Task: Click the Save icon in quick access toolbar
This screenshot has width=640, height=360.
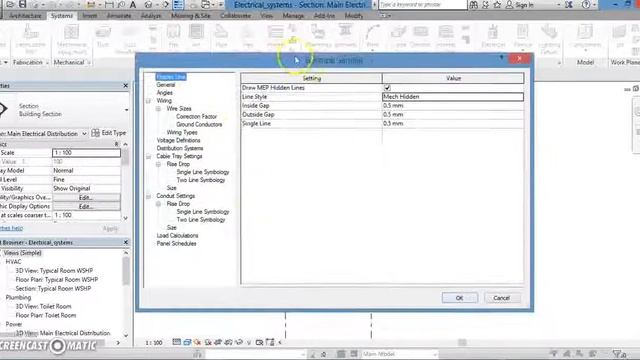Action: tap(22, 4)
